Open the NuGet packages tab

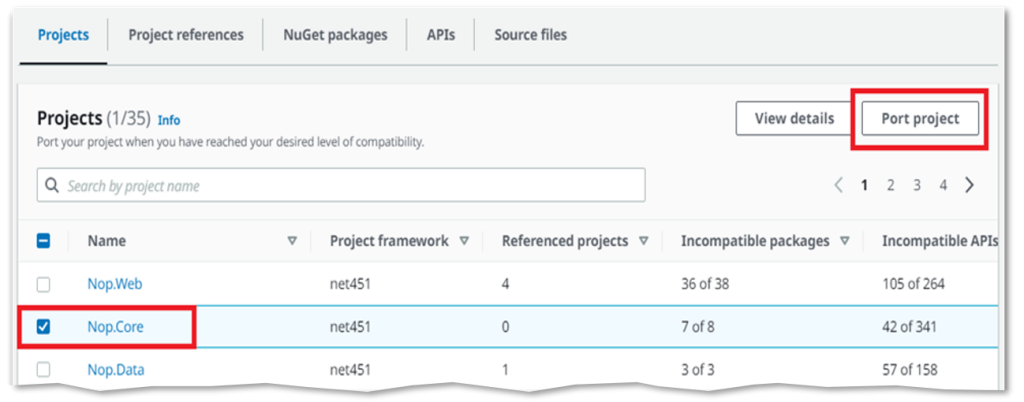[334, 35]
